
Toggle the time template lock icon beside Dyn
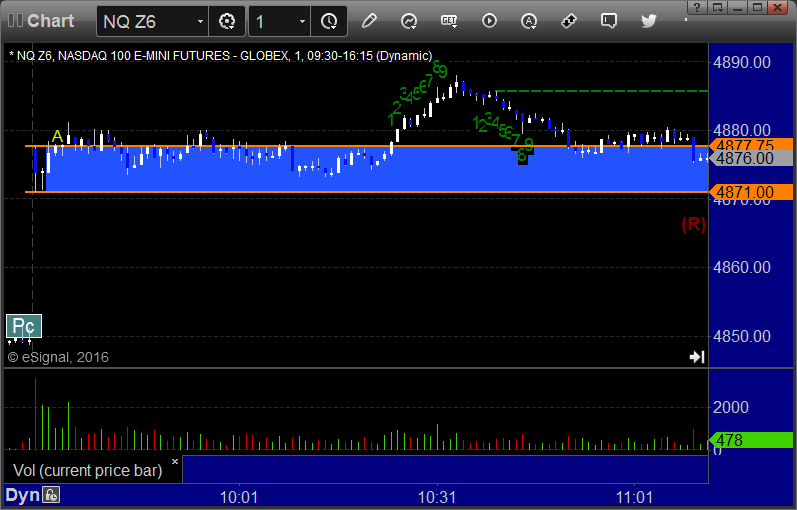[x=51, y=494]
